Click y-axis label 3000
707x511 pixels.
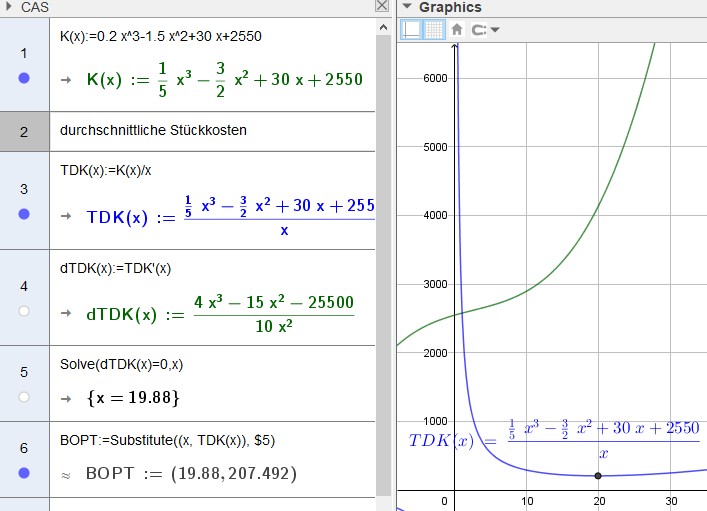(x=435, y=284)
